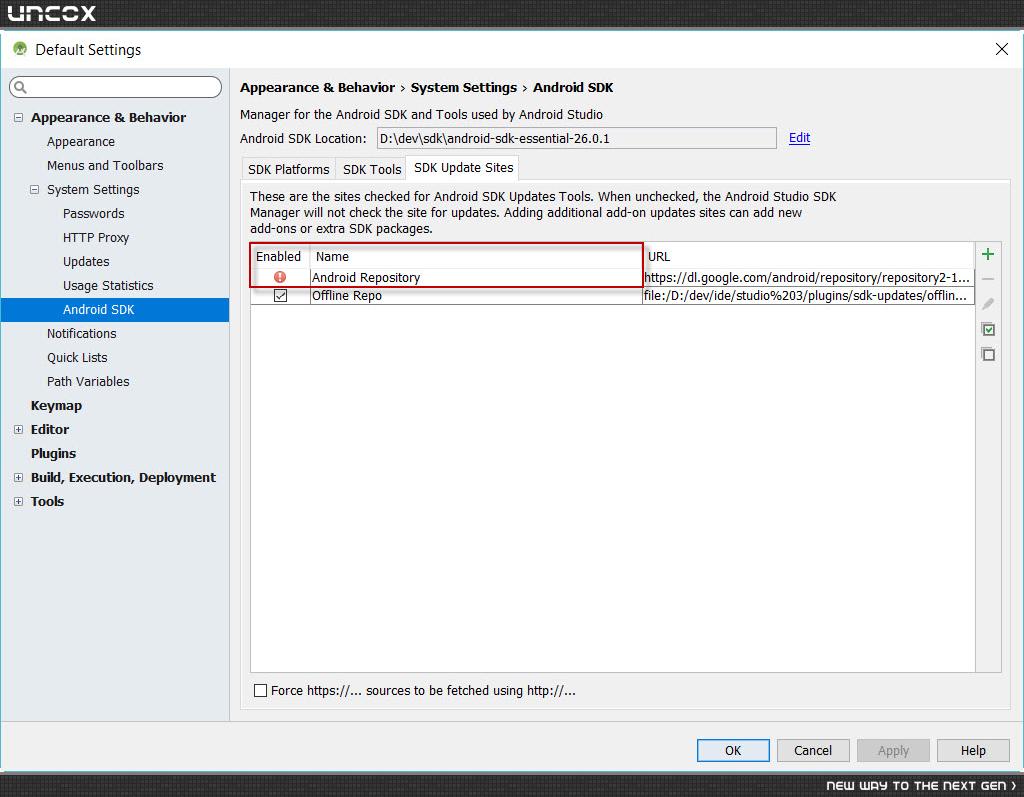Expand Build, Execution, Deployment node
The image size is (1024, 797).
[18, 478]
